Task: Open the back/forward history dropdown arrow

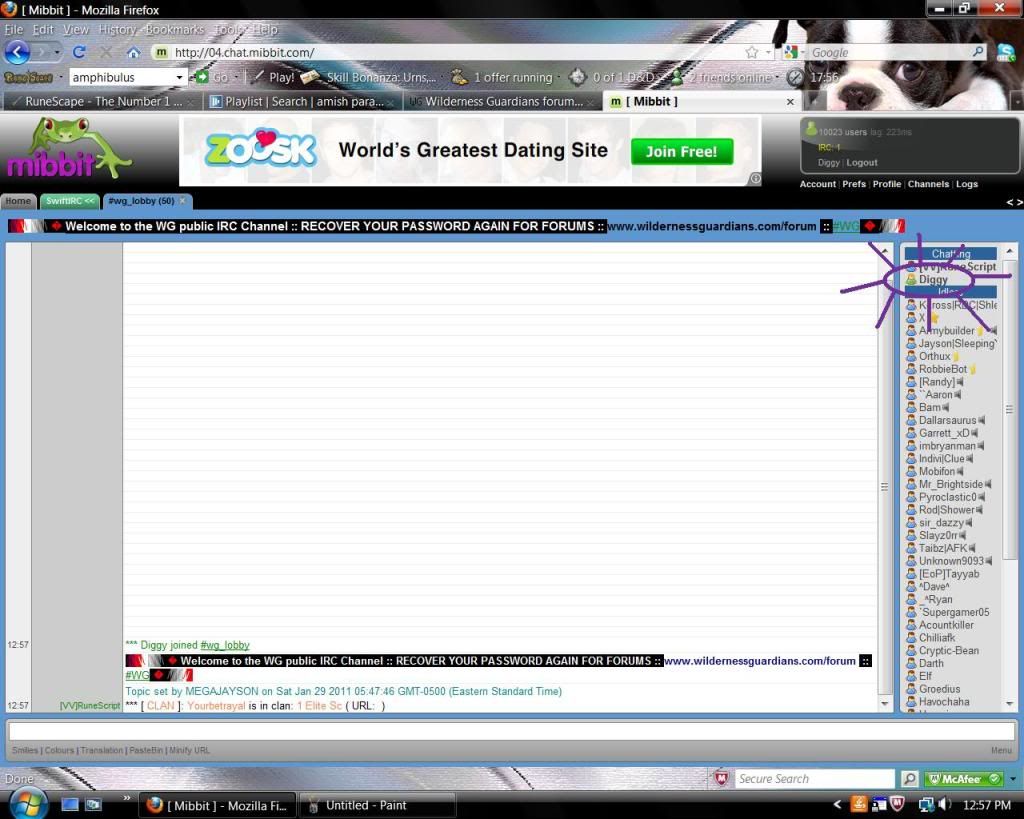Action: (57, 52)
